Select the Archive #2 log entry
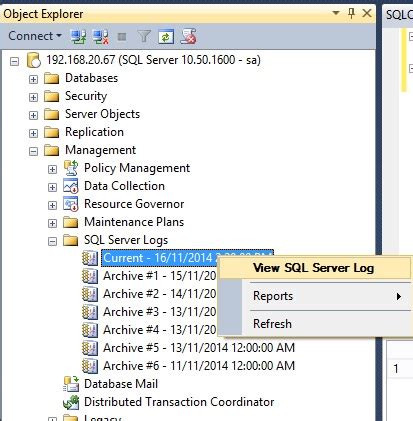The height and width of the screenshot is (421, 413). [x=160, y=294]
